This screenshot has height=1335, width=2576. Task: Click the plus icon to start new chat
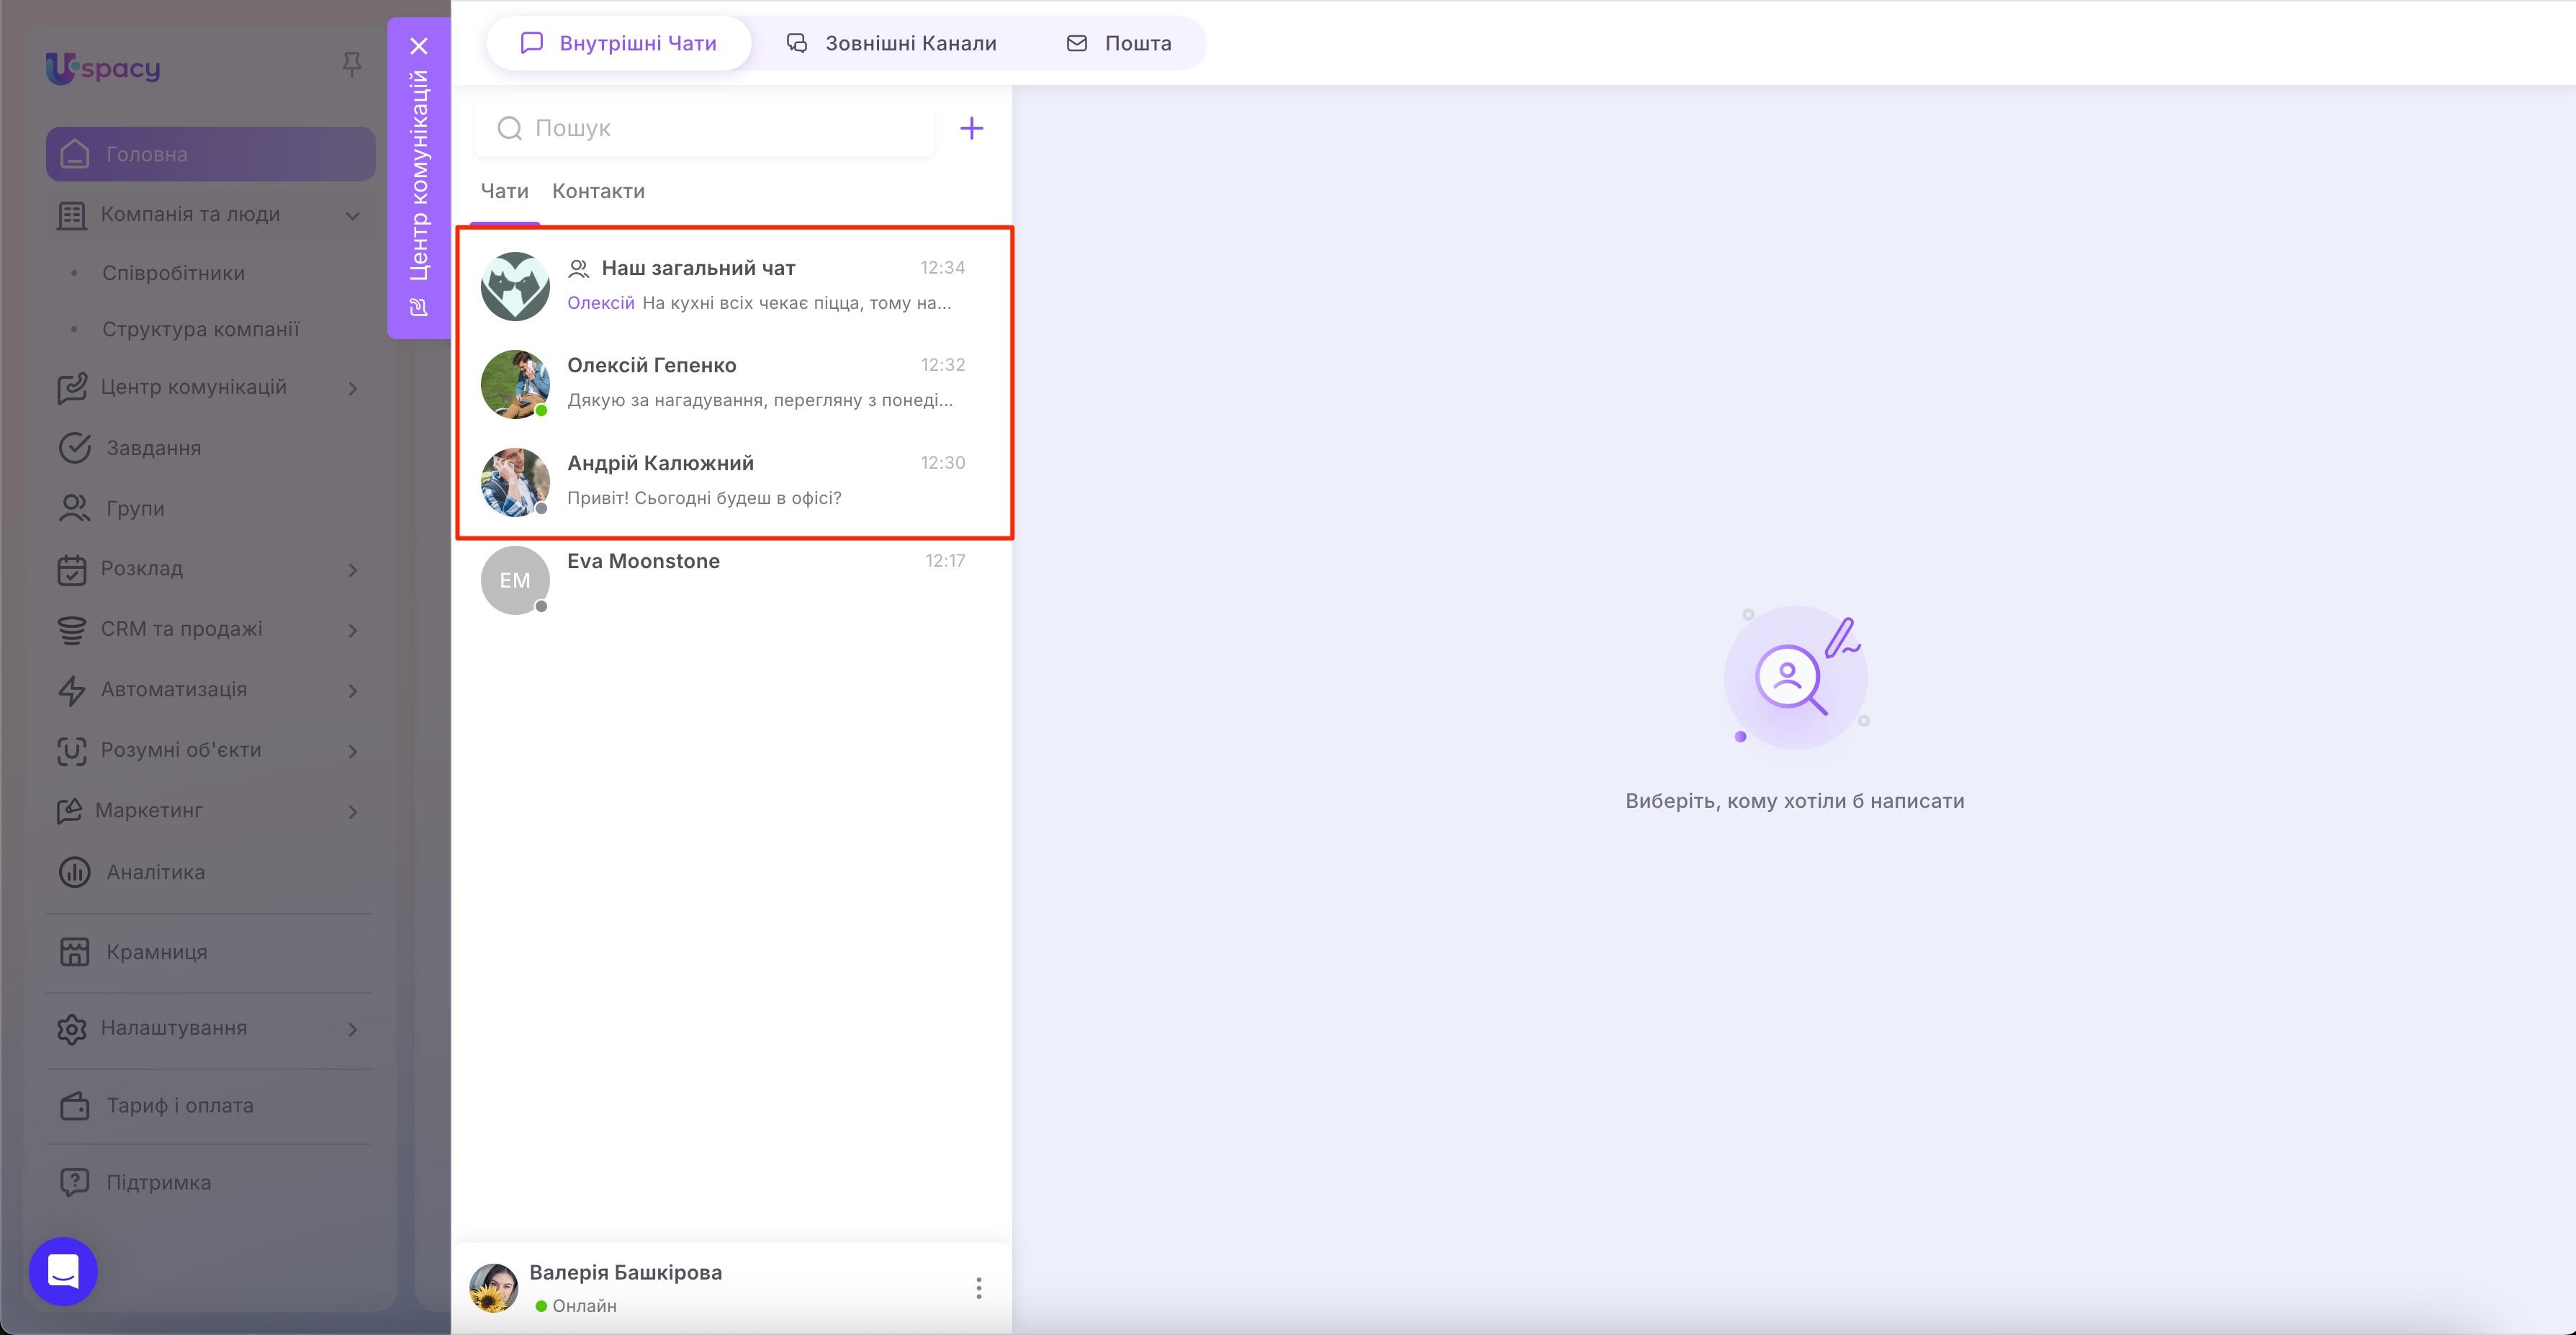(971, 128)
